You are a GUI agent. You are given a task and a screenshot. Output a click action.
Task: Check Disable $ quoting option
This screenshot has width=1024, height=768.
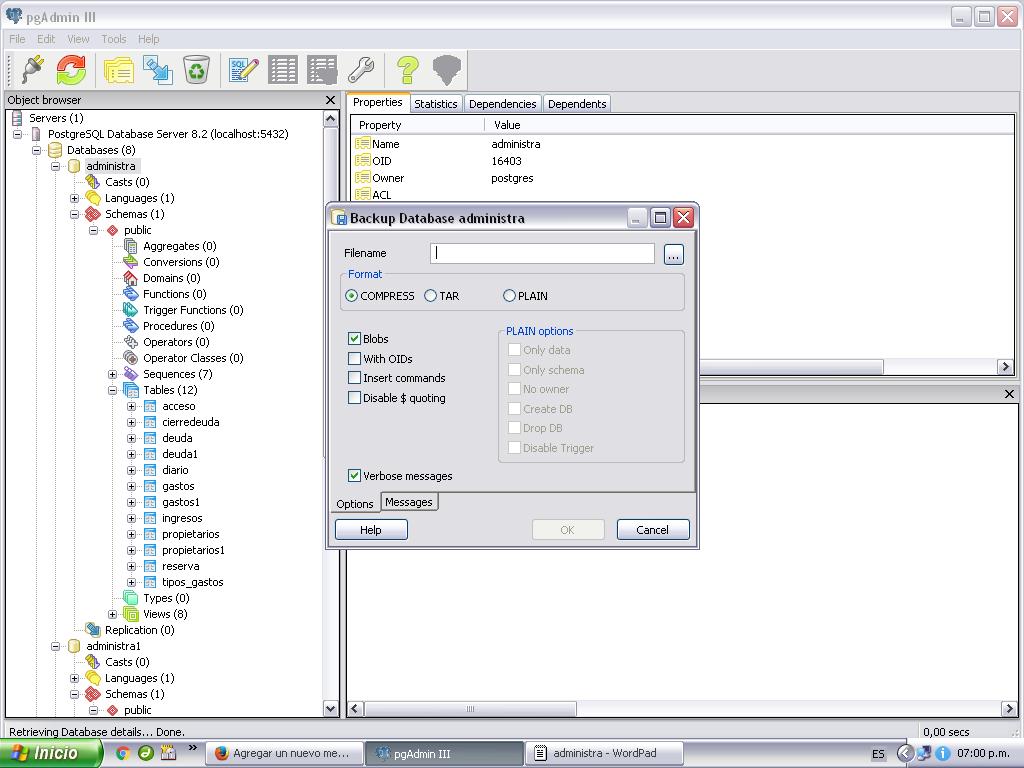(x=355, y=398)
